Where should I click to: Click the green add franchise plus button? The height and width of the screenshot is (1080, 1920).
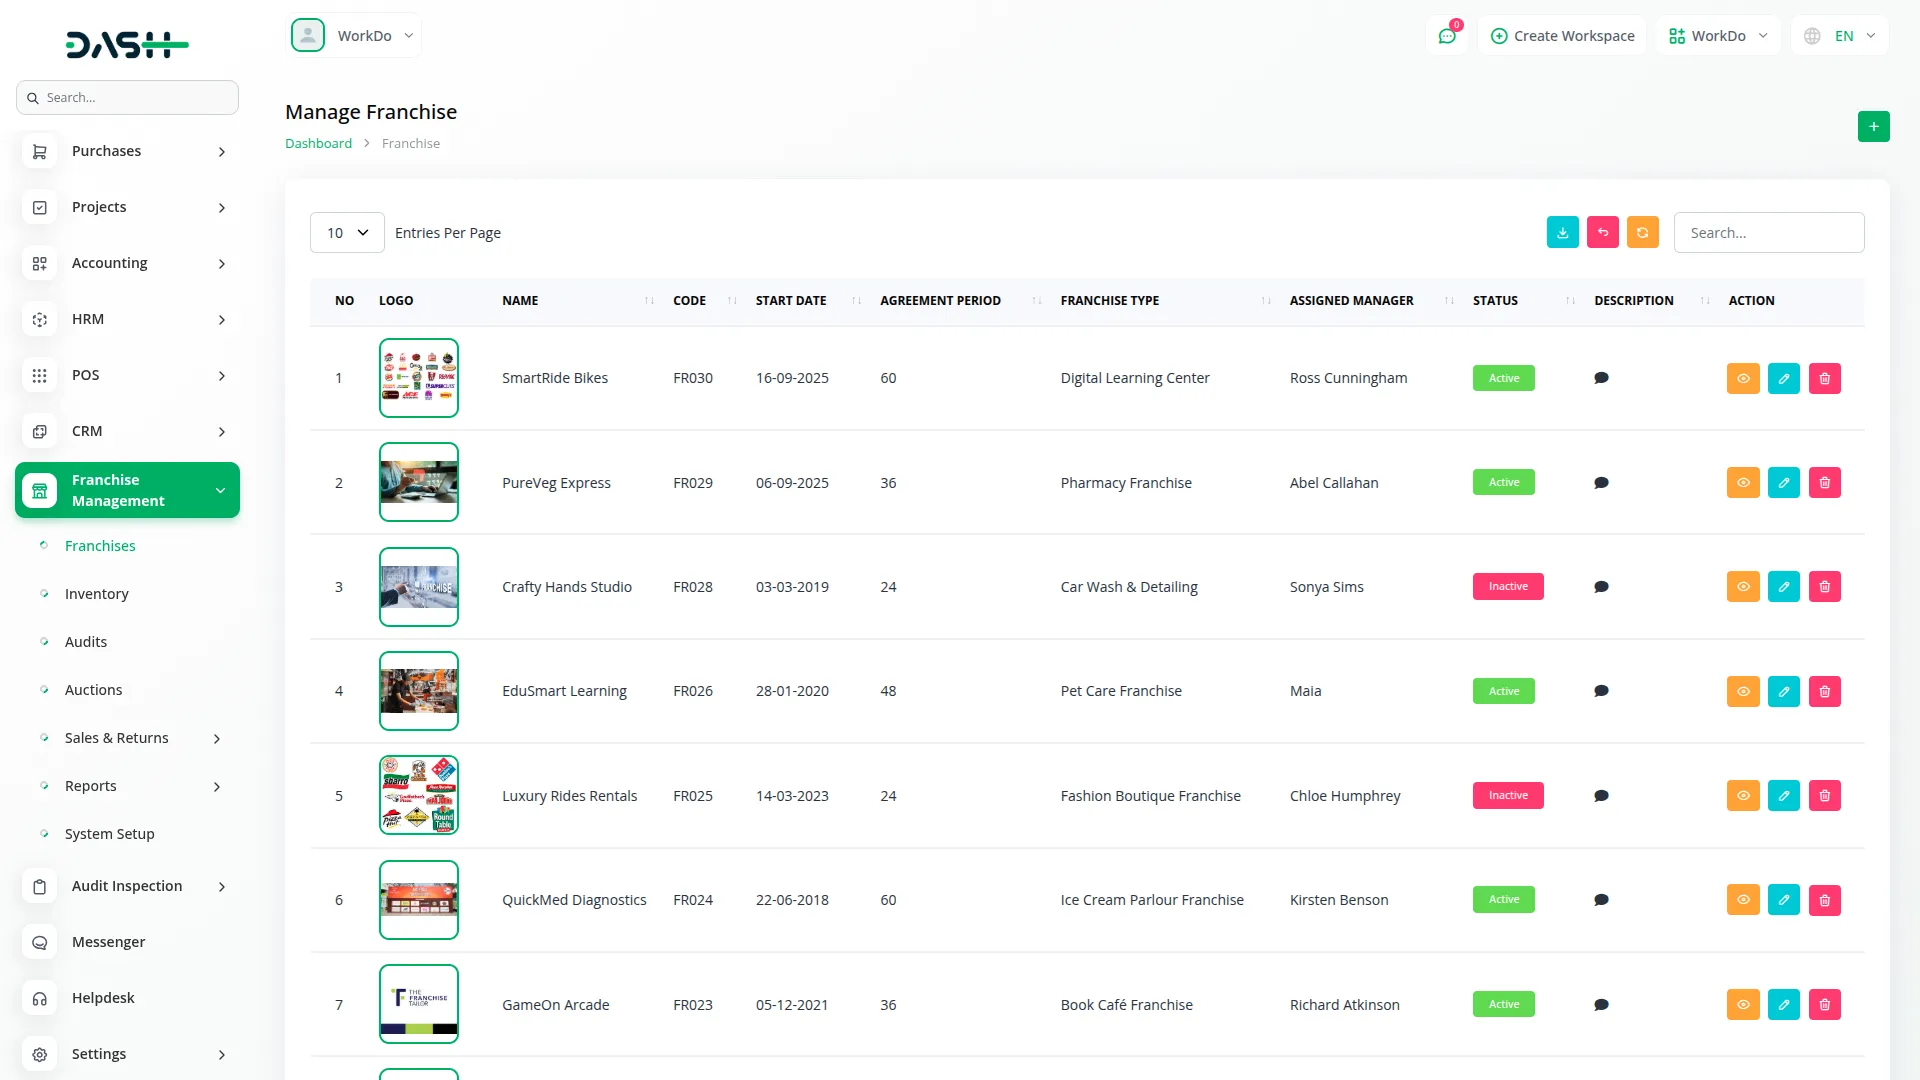tap(1873, 127)
